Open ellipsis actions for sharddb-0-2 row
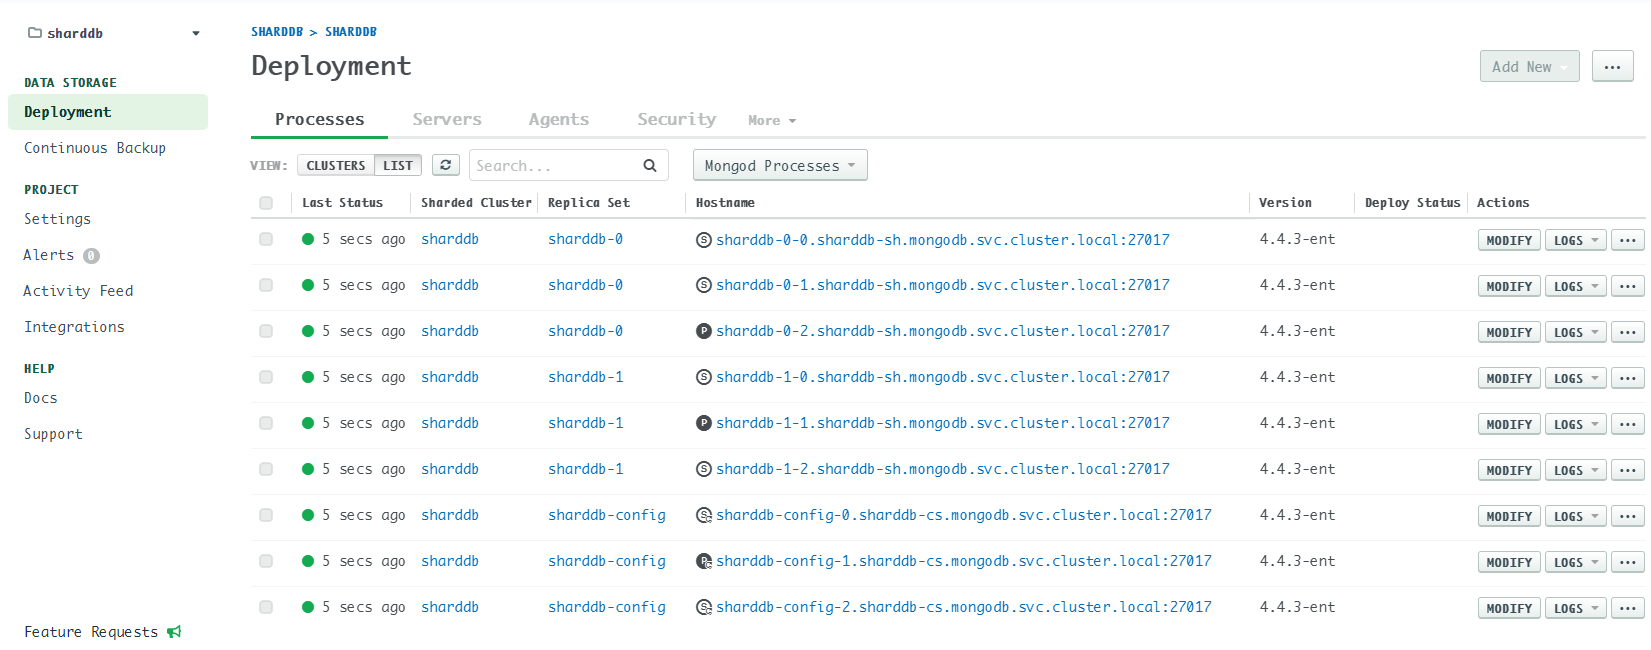The image size is (1651, 650). [x=1628, y=332]
